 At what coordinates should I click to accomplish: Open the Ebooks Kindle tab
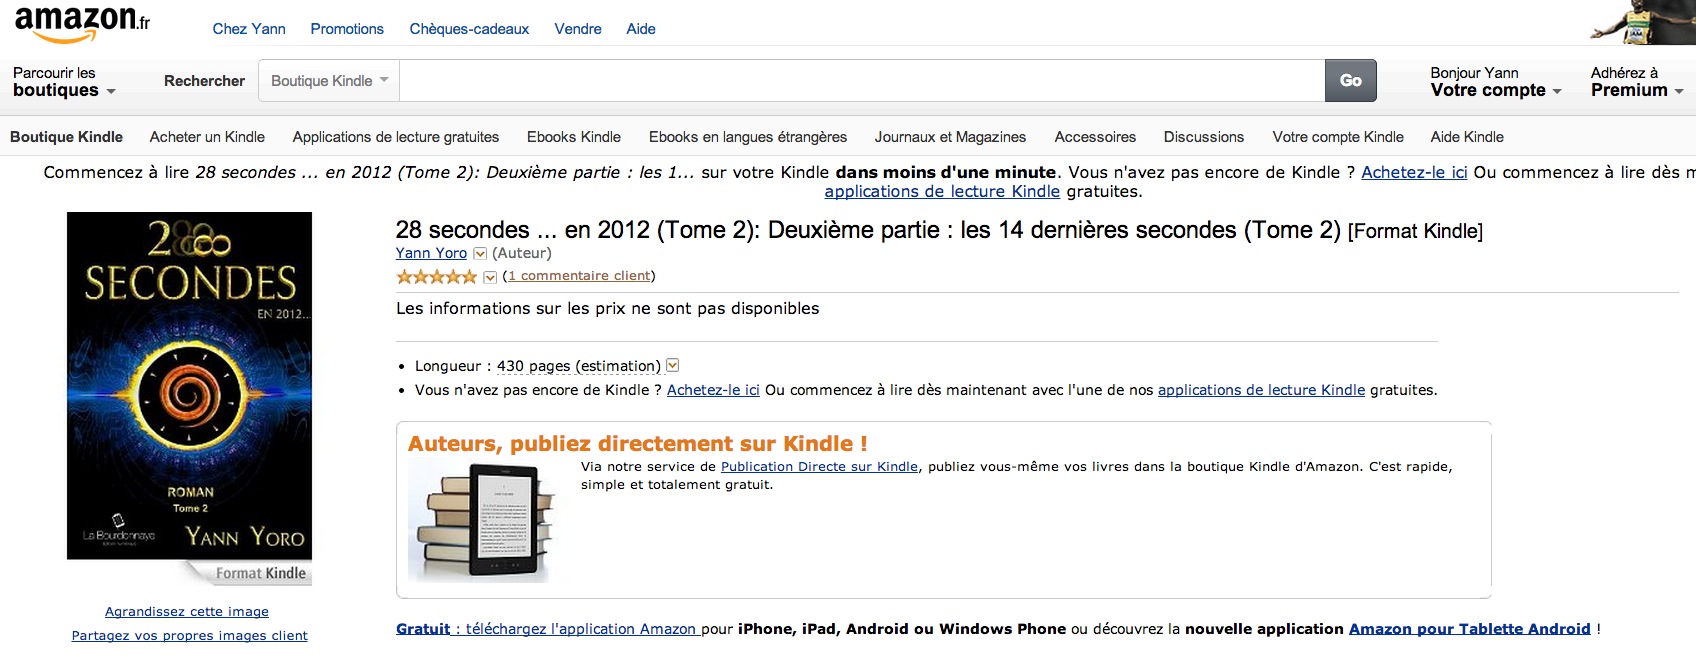point(574,137)
